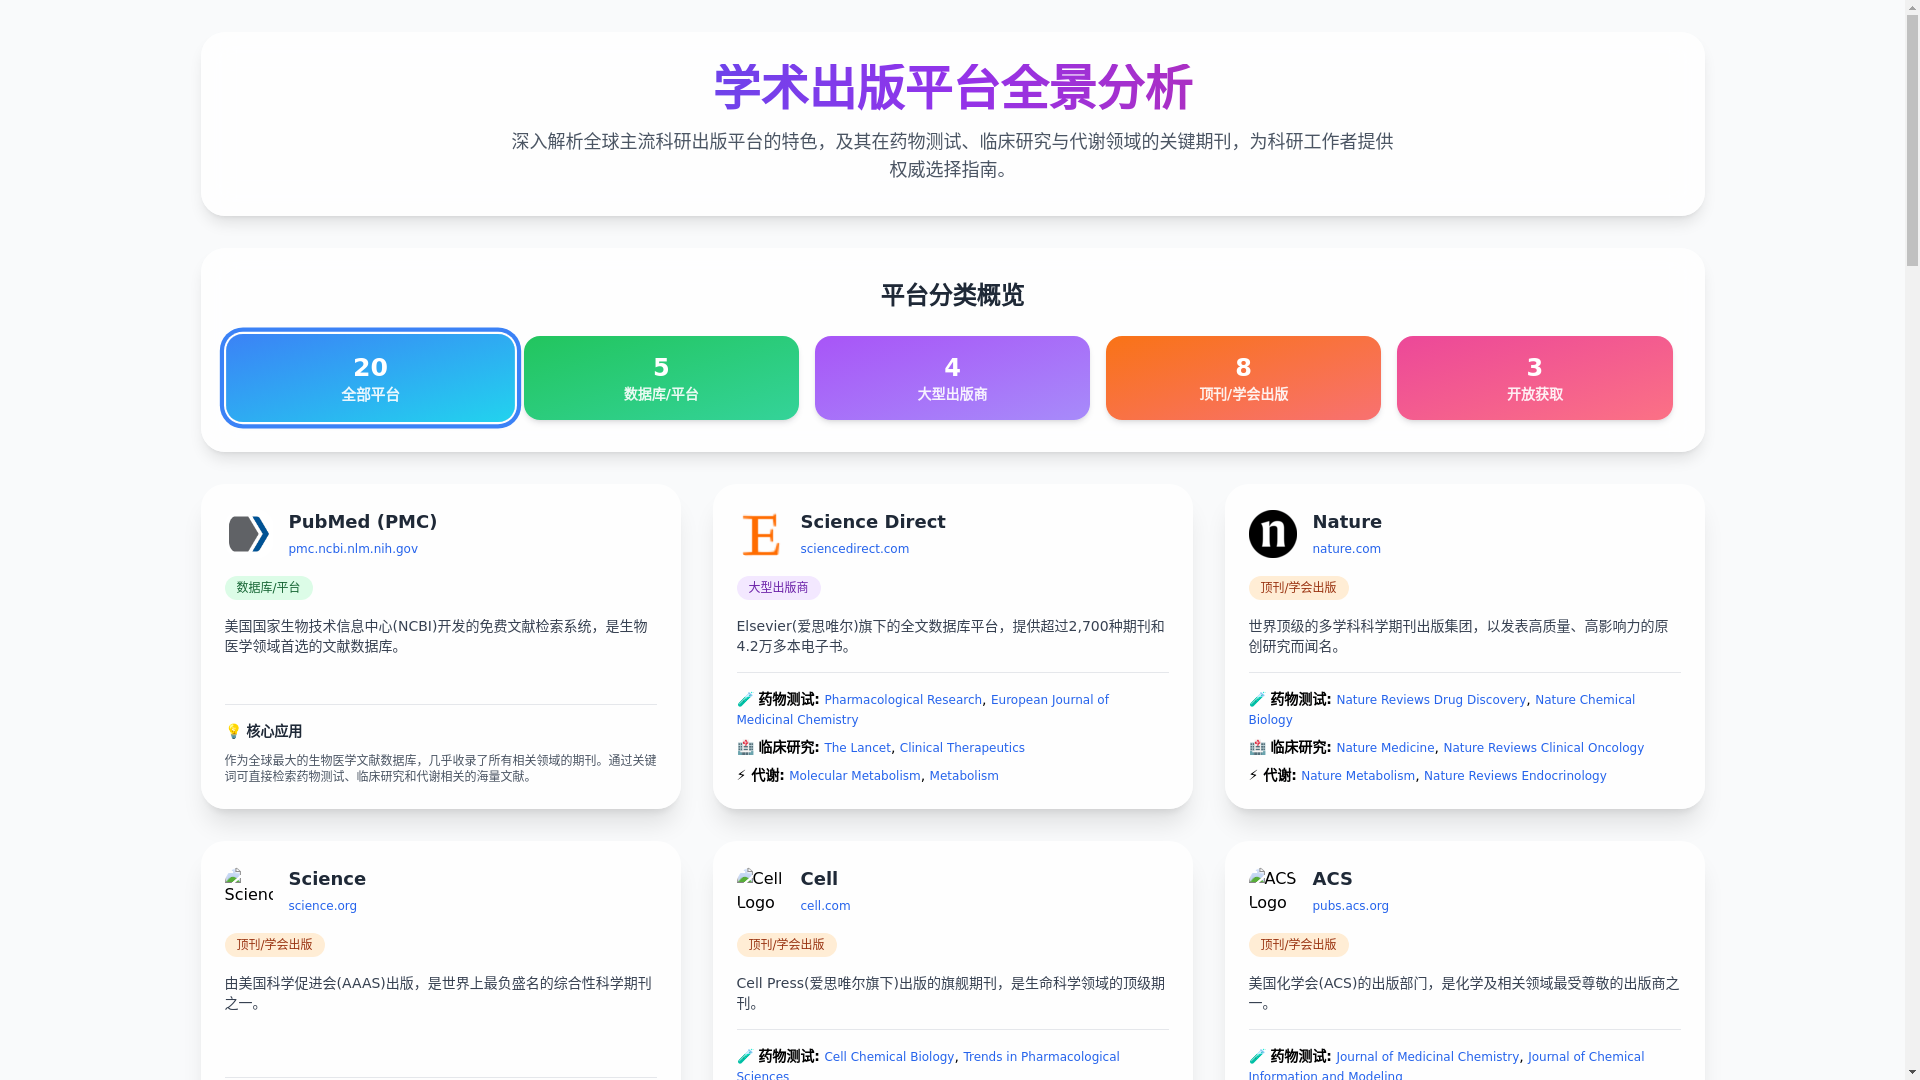The width and height of the screenshot is (1920, 1080).
Task: Click the lightning icon in Science Direct card
Action: click(x=741, y=776)
